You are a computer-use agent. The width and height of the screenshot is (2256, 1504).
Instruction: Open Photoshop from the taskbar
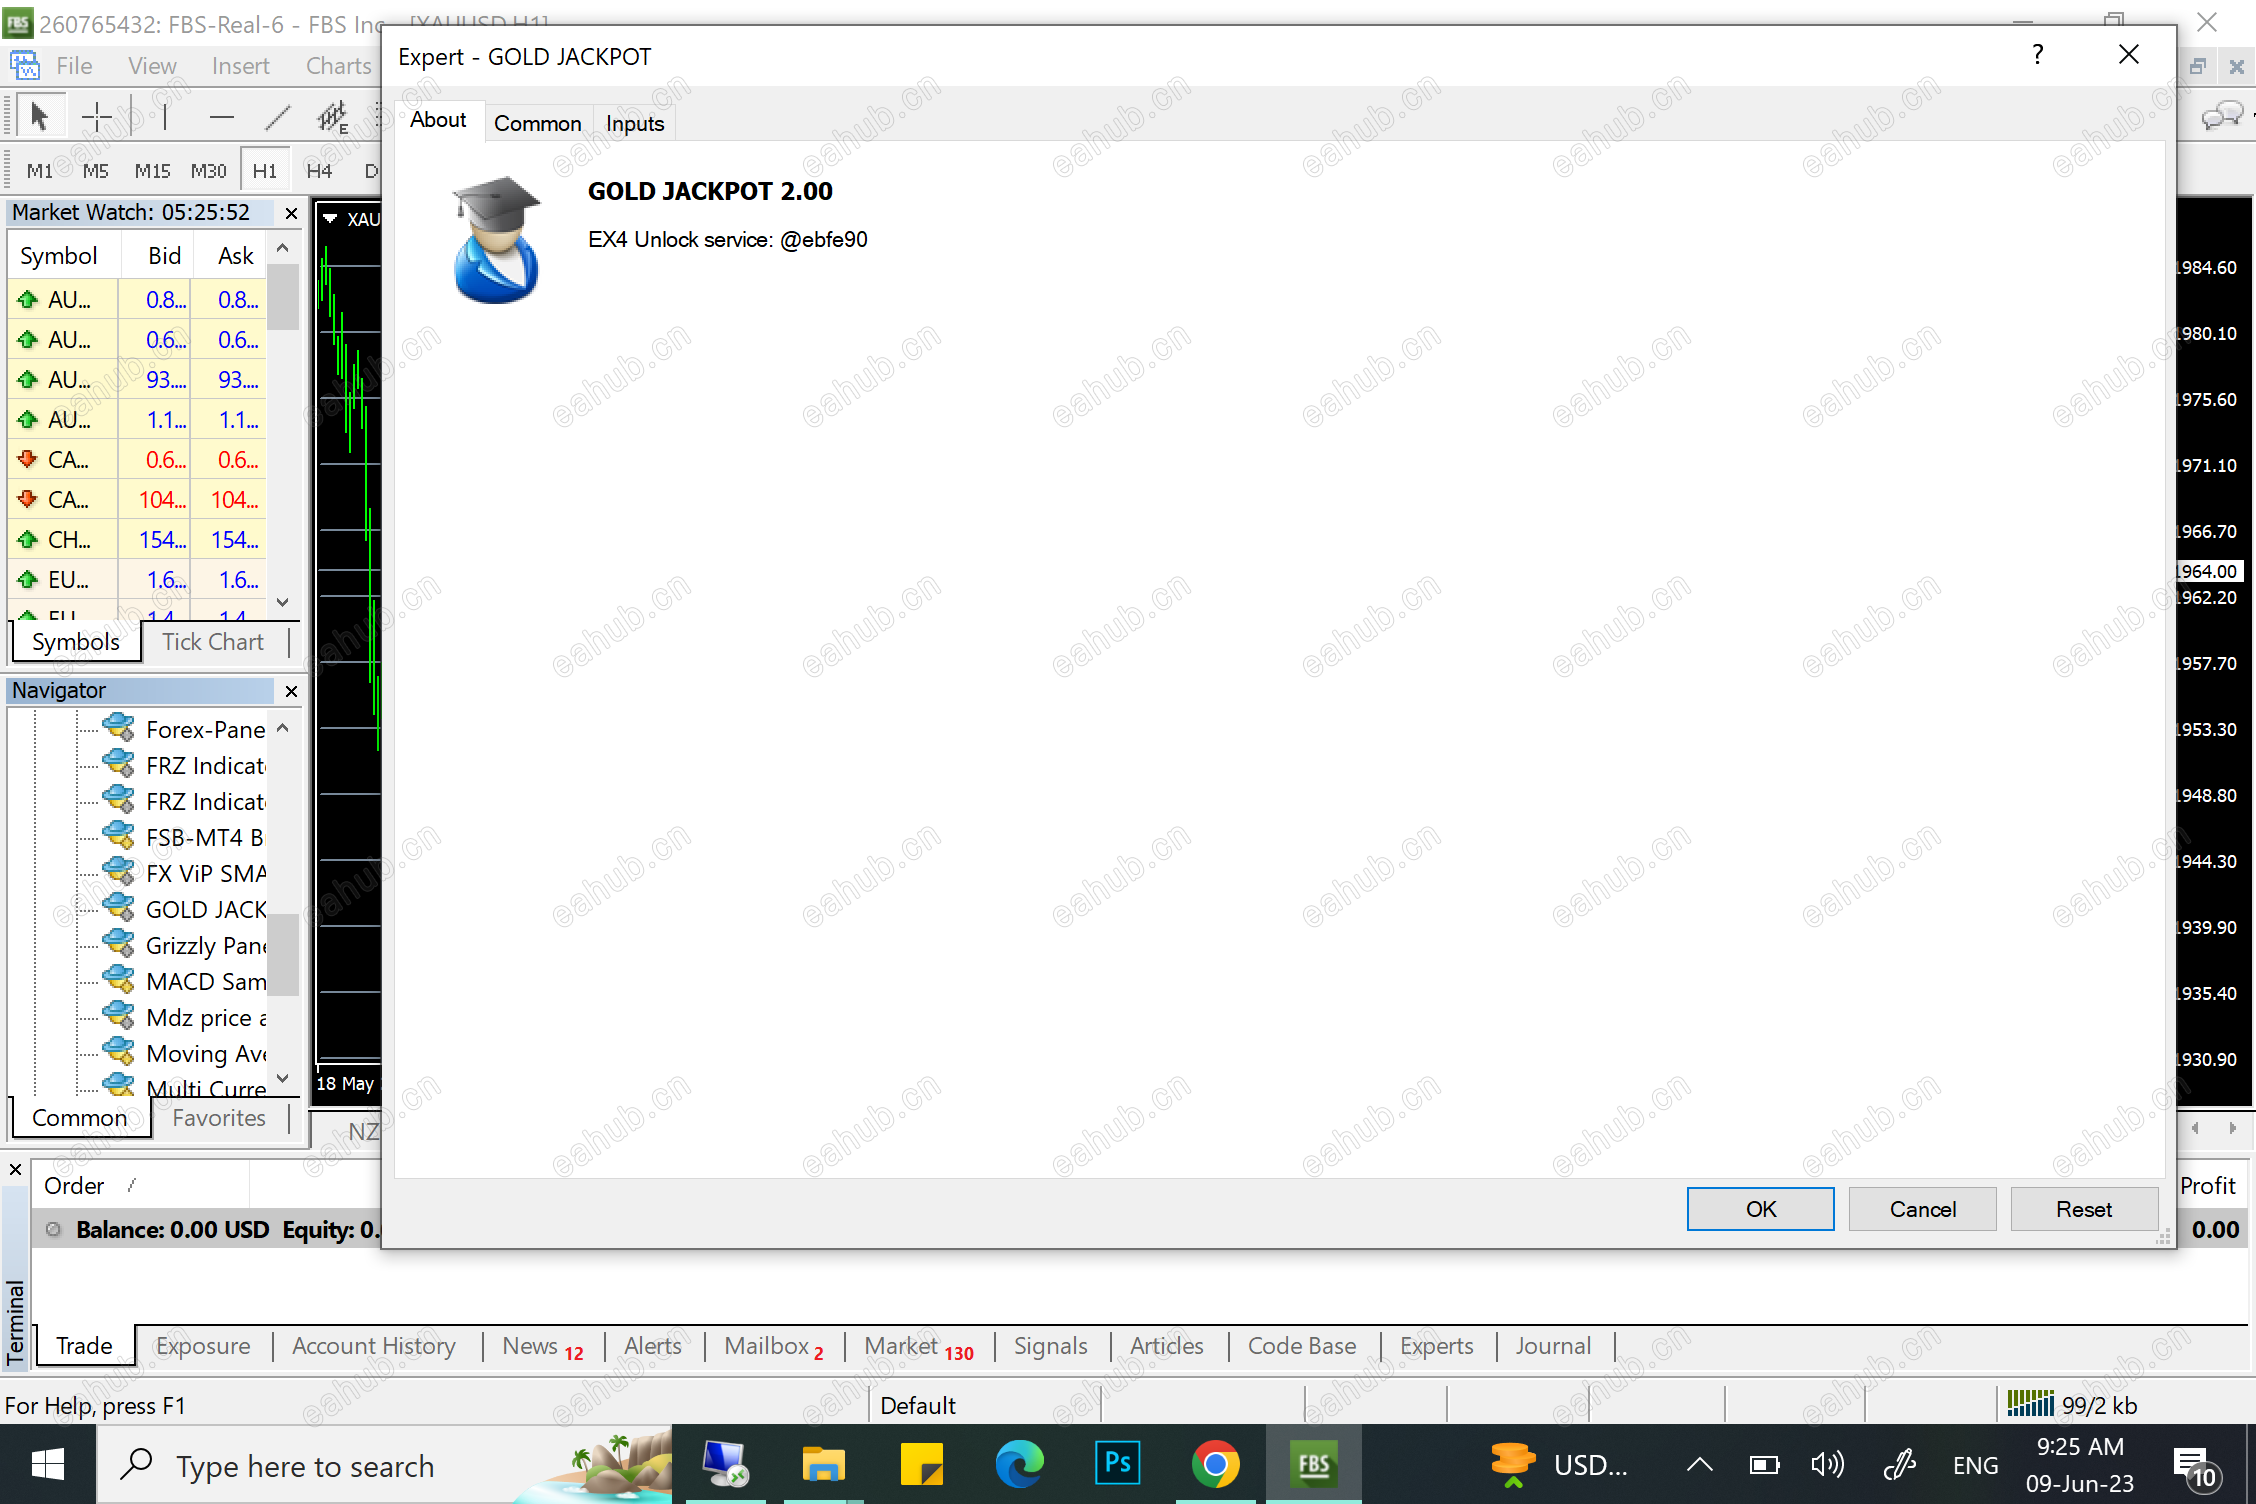coord(1117,1465)
